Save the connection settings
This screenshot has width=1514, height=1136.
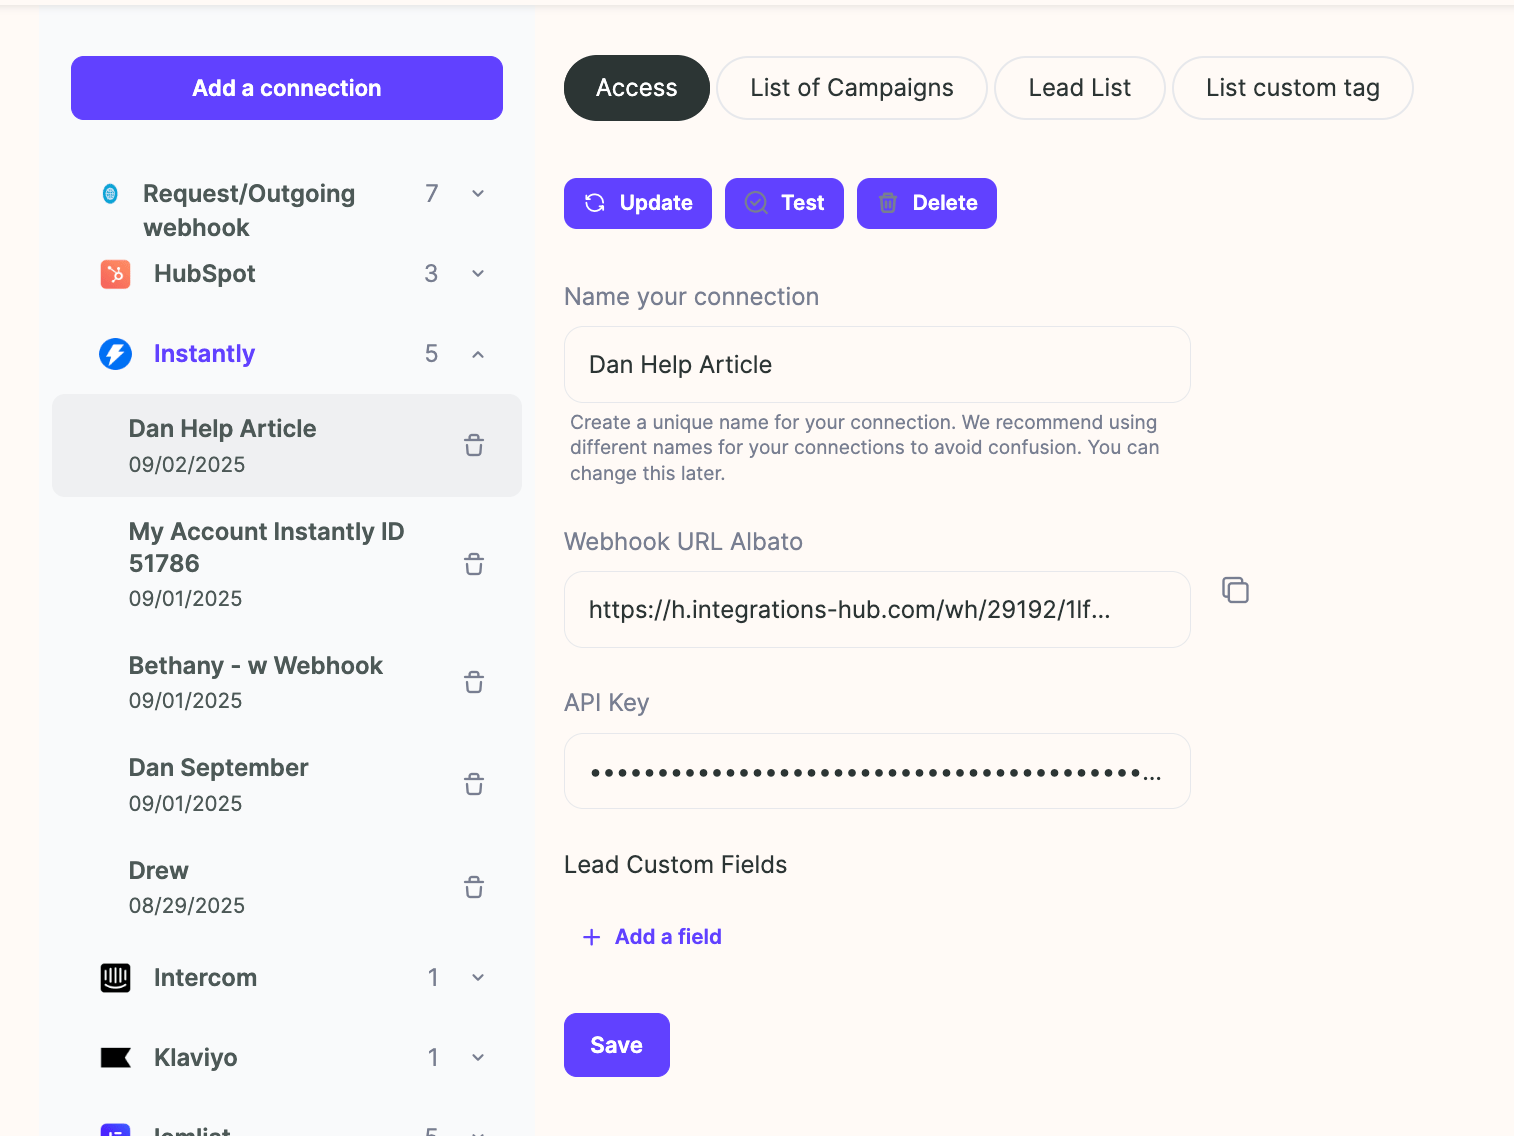[x=617, y=1045]
